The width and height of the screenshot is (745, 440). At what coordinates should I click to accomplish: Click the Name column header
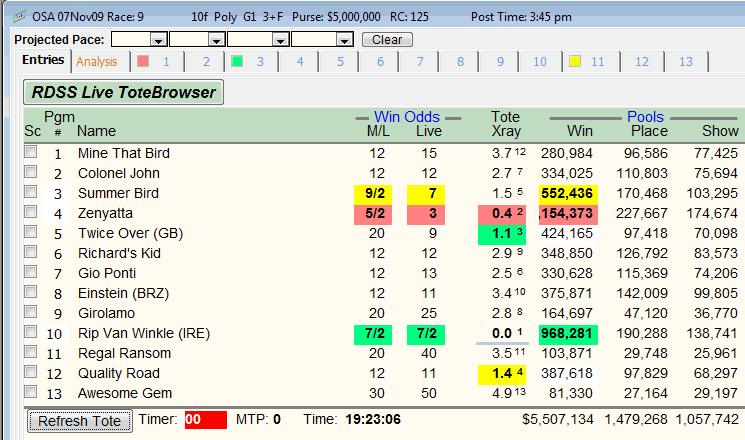pos(96,131)
